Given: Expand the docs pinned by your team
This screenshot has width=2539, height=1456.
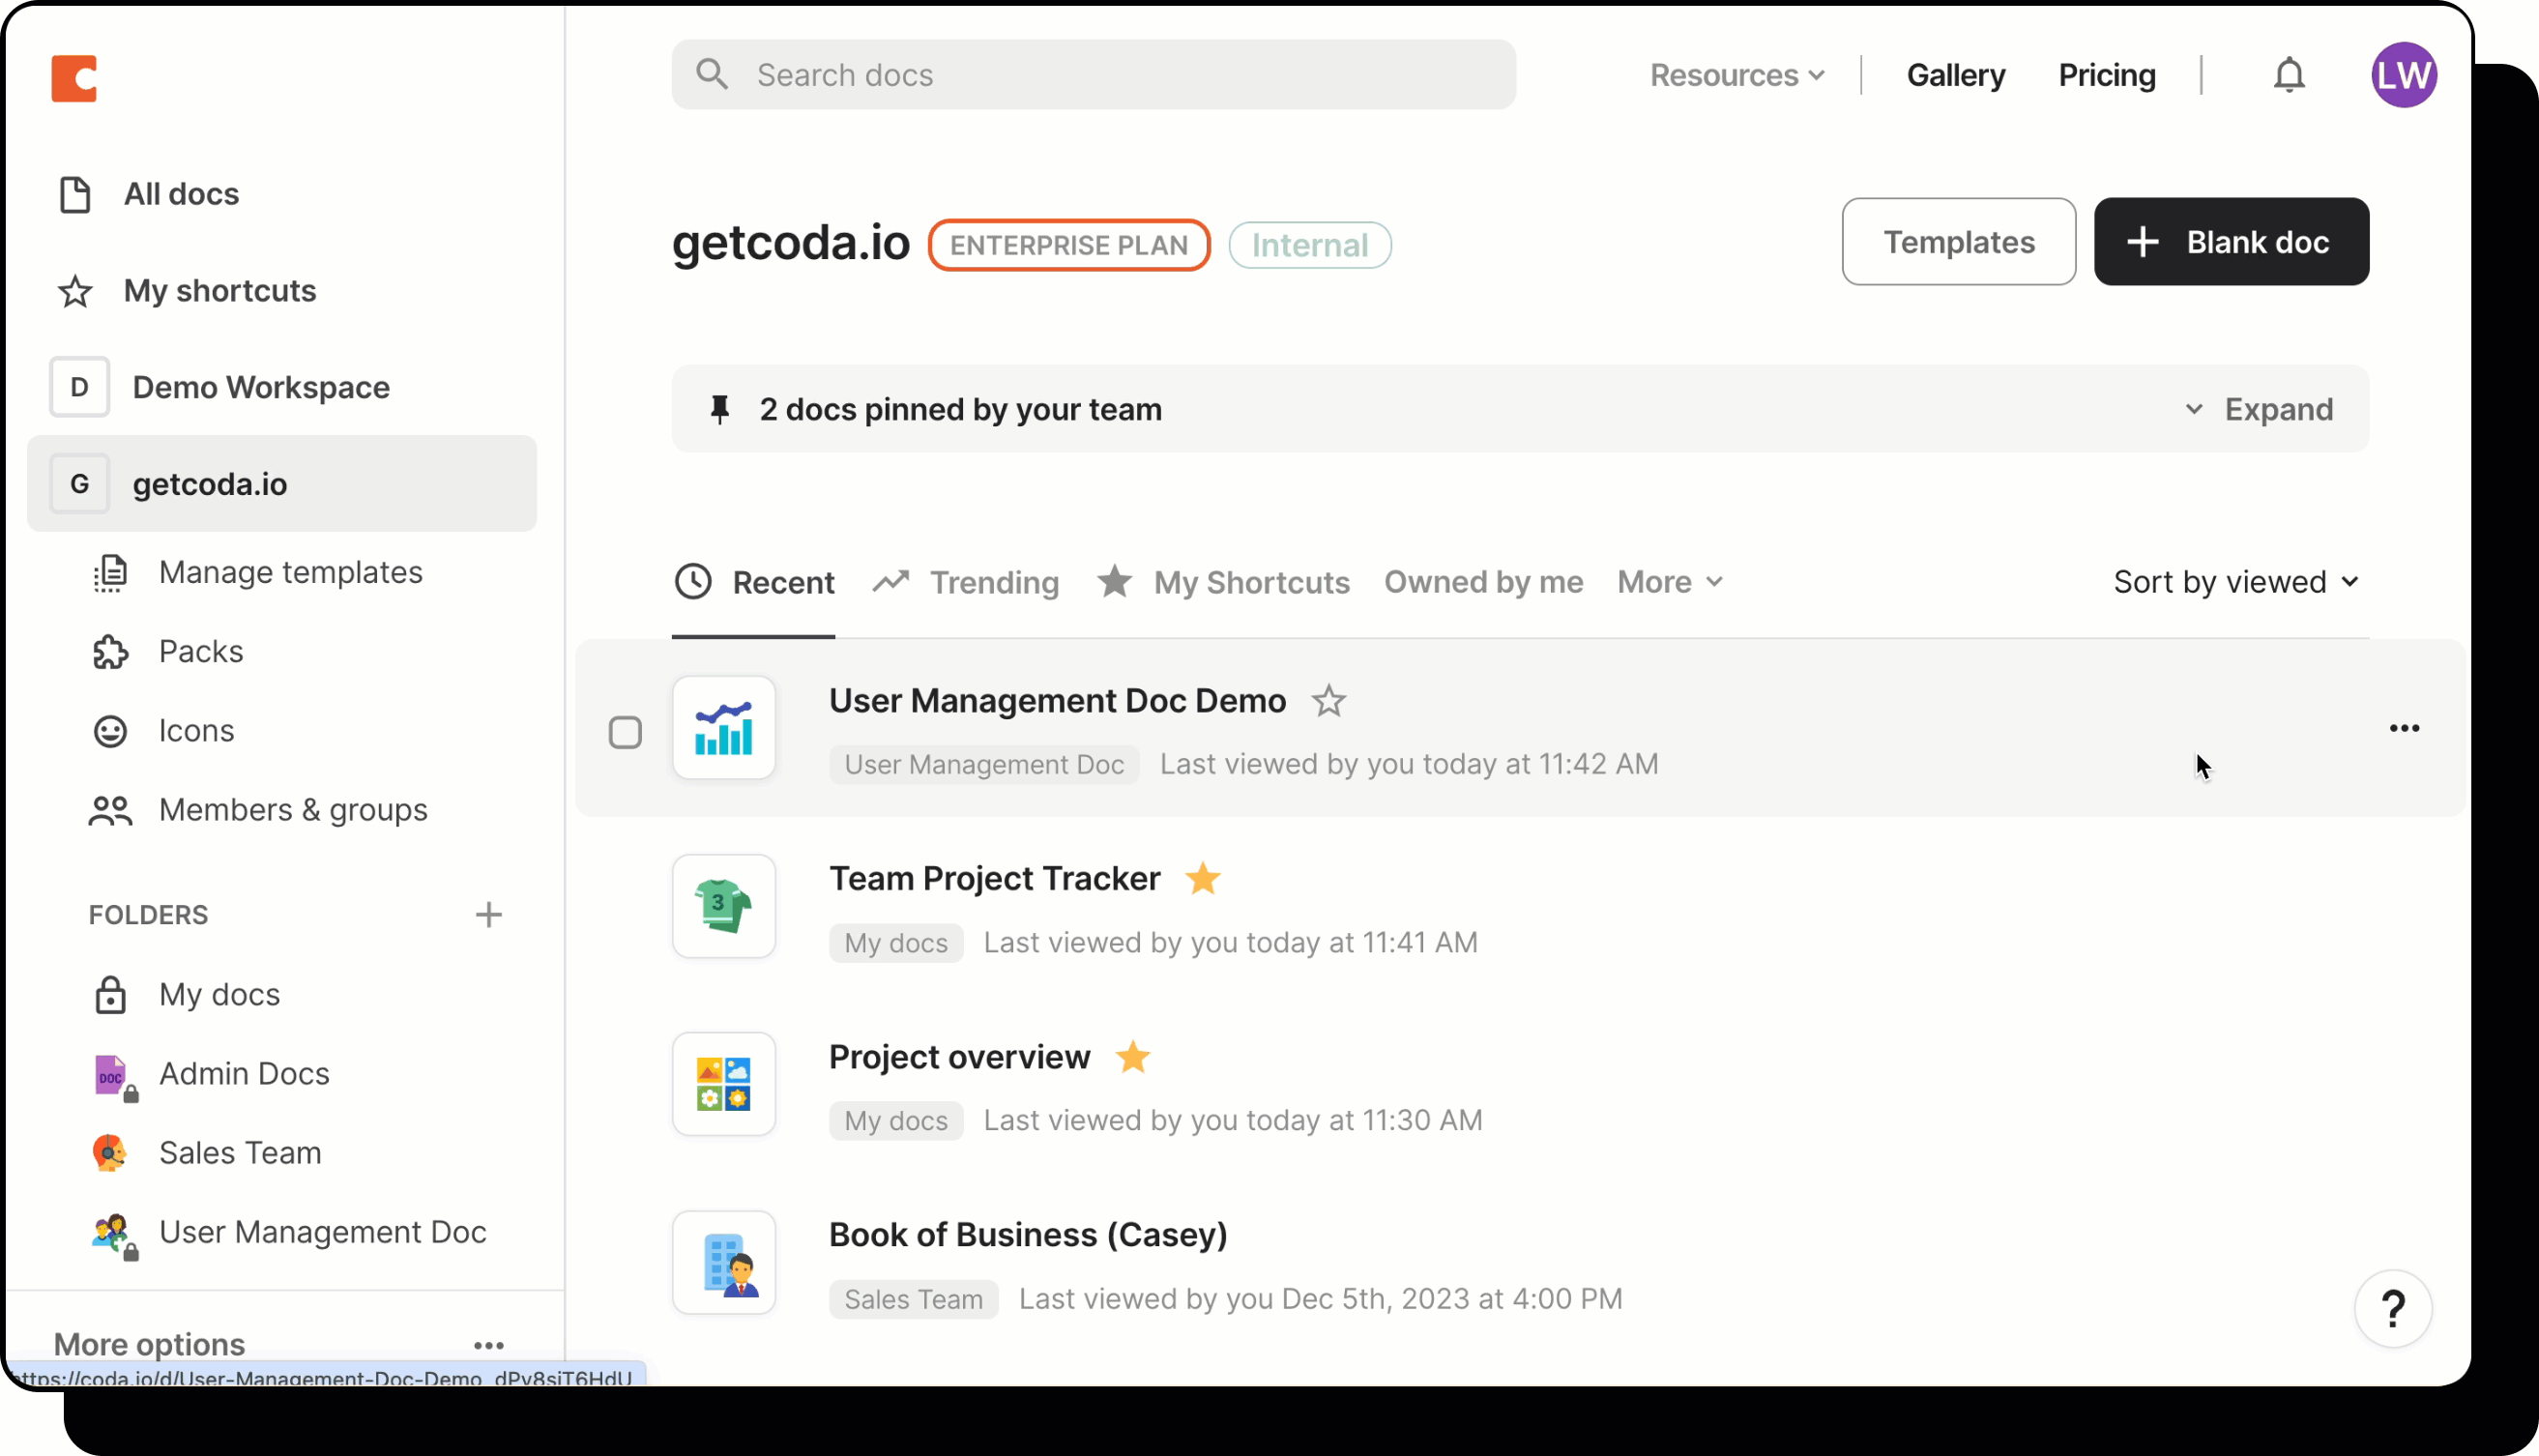Looking at the screenshot, I should point(2278,408).
